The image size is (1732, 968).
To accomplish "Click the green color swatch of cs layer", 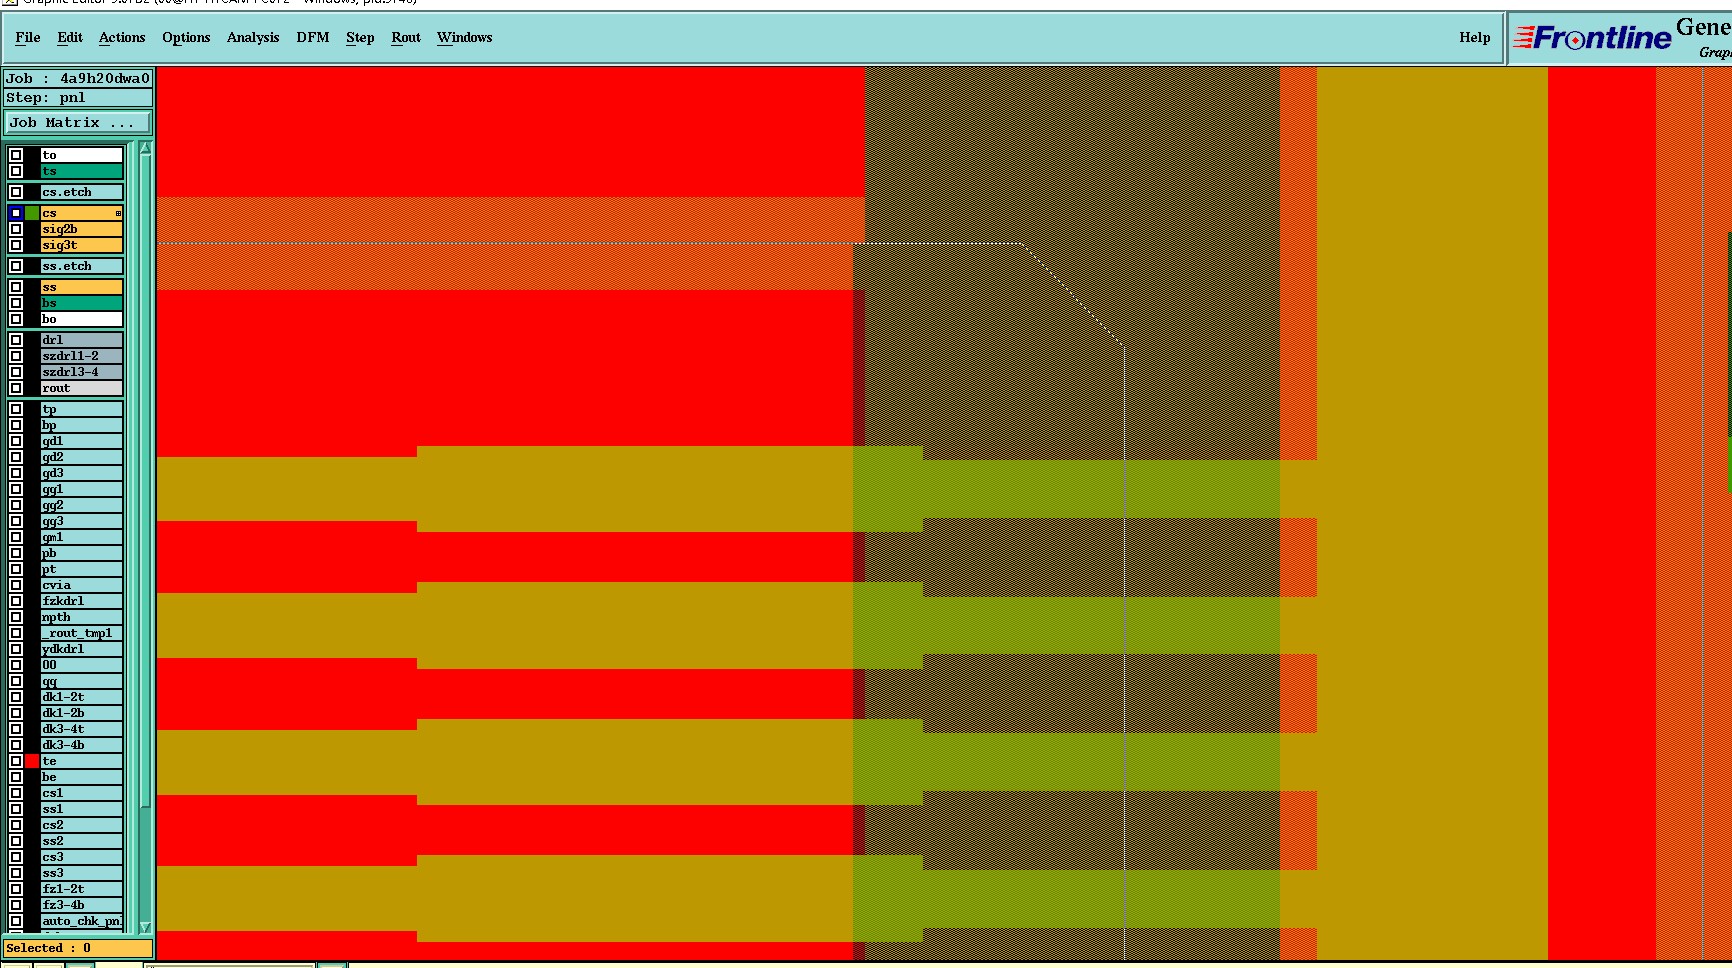I will pyautogui.click(x=32, y=213).
